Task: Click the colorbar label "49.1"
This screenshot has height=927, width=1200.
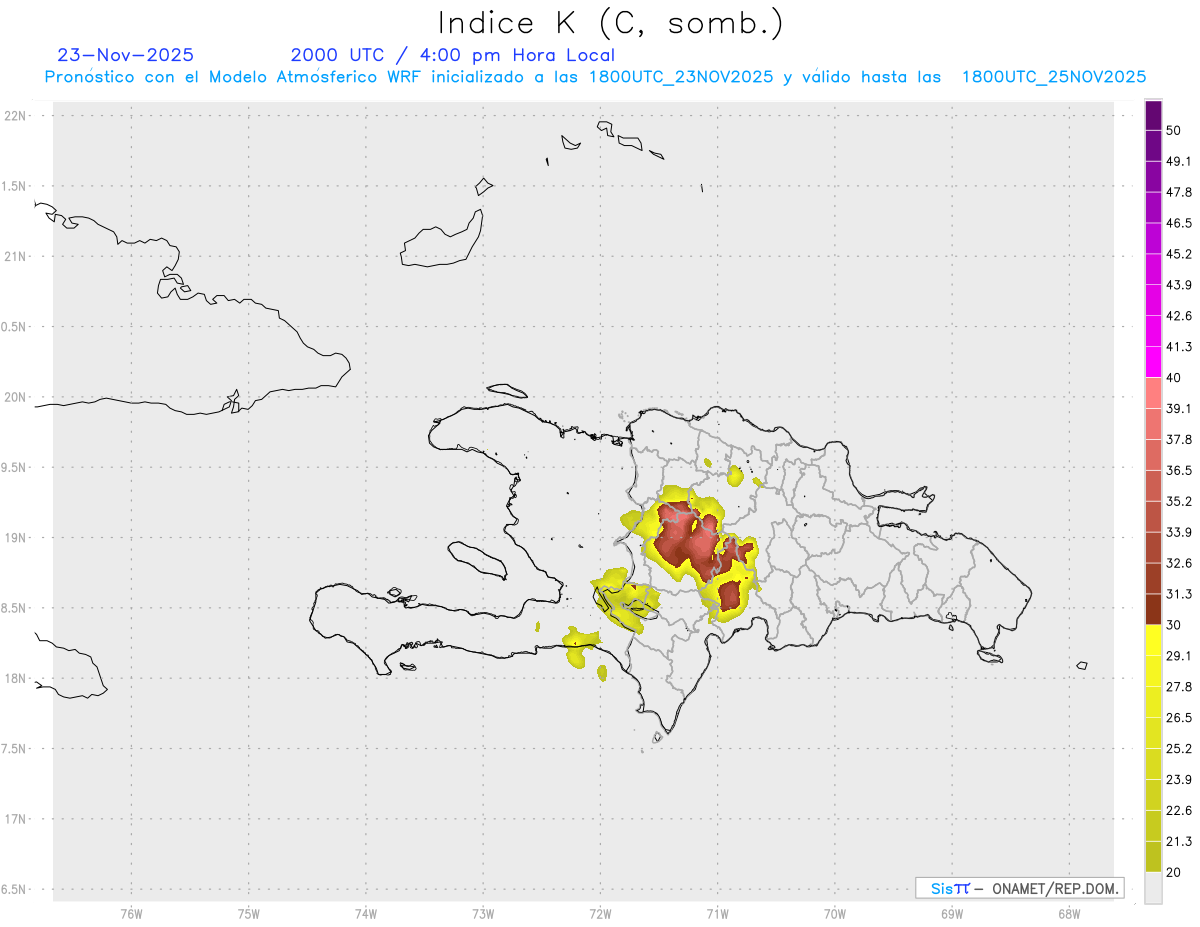Action: (1179, 161)
